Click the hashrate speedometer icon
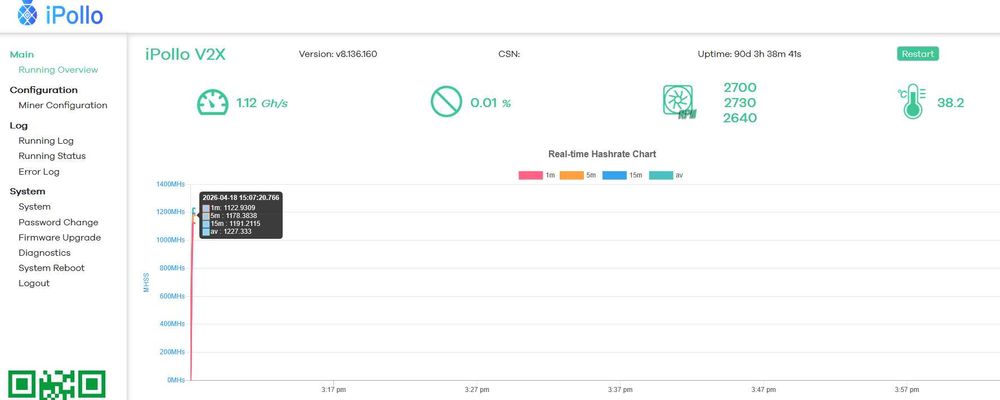Viewport: 1000px width, 400px height. (212, 102)
